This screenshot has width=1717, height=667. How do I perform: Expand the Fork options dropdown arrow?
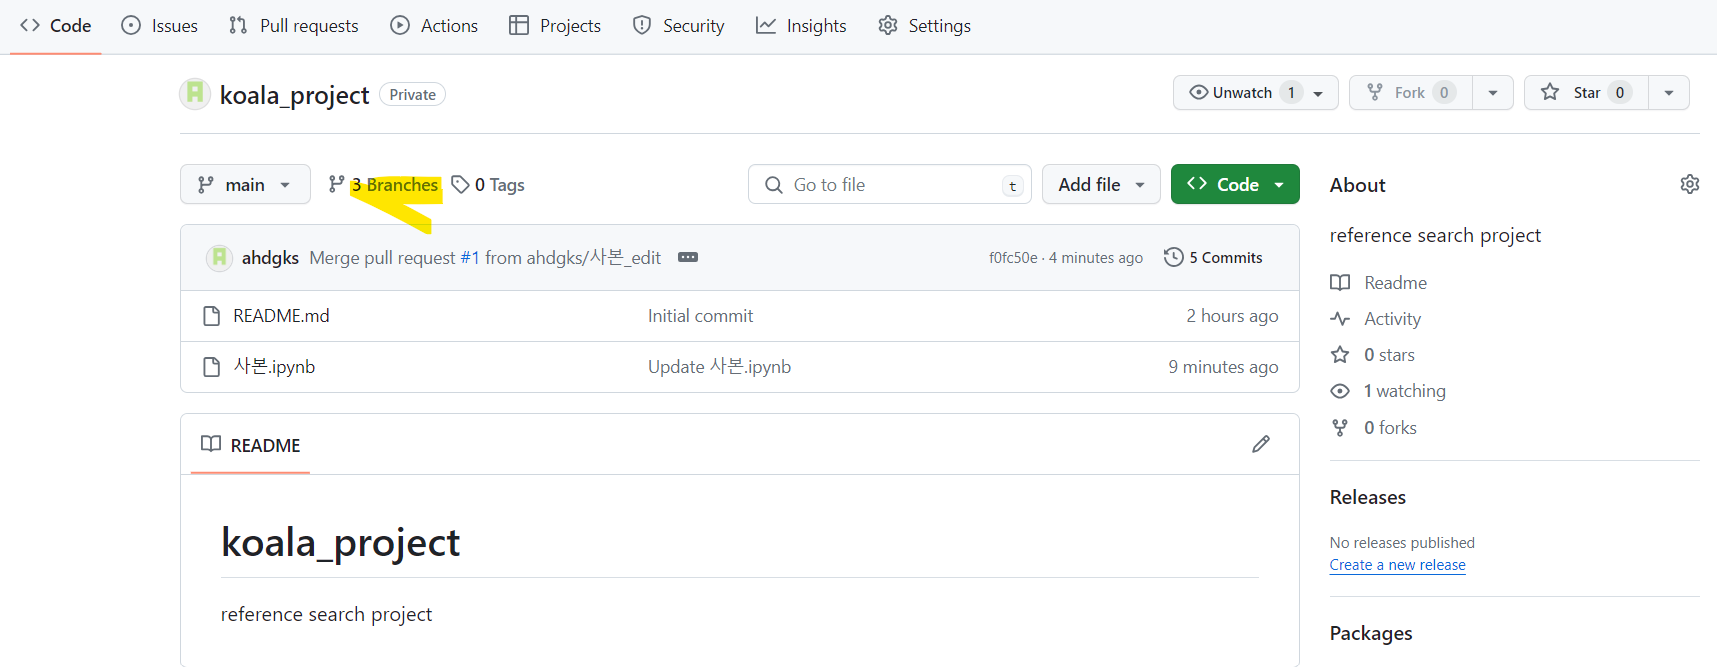(x=1493, y=93)
